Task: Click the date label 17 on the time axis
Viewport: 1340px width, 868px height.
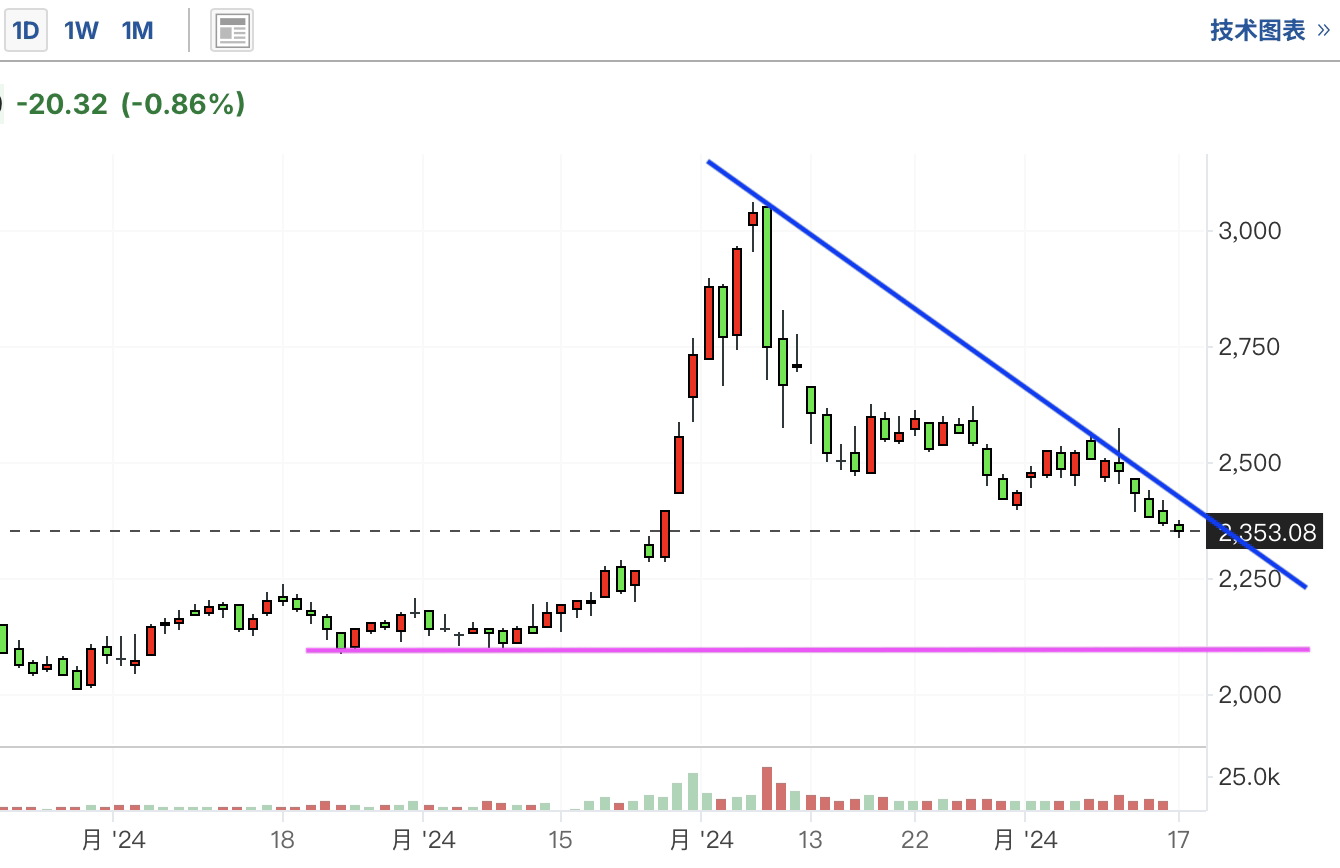Action: coord(1179,840)
